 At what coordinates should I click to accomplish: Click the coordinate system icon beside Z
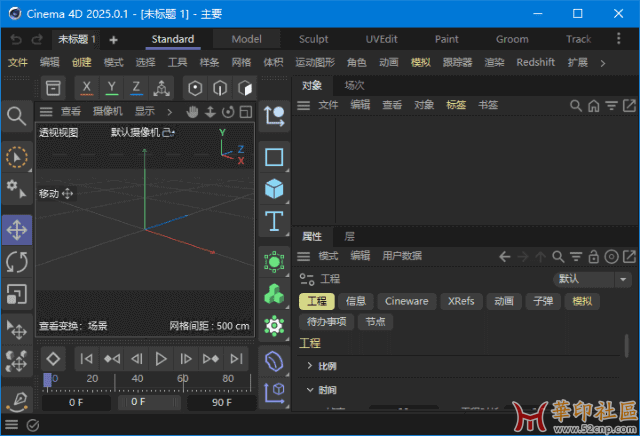[x=161, y=88]
